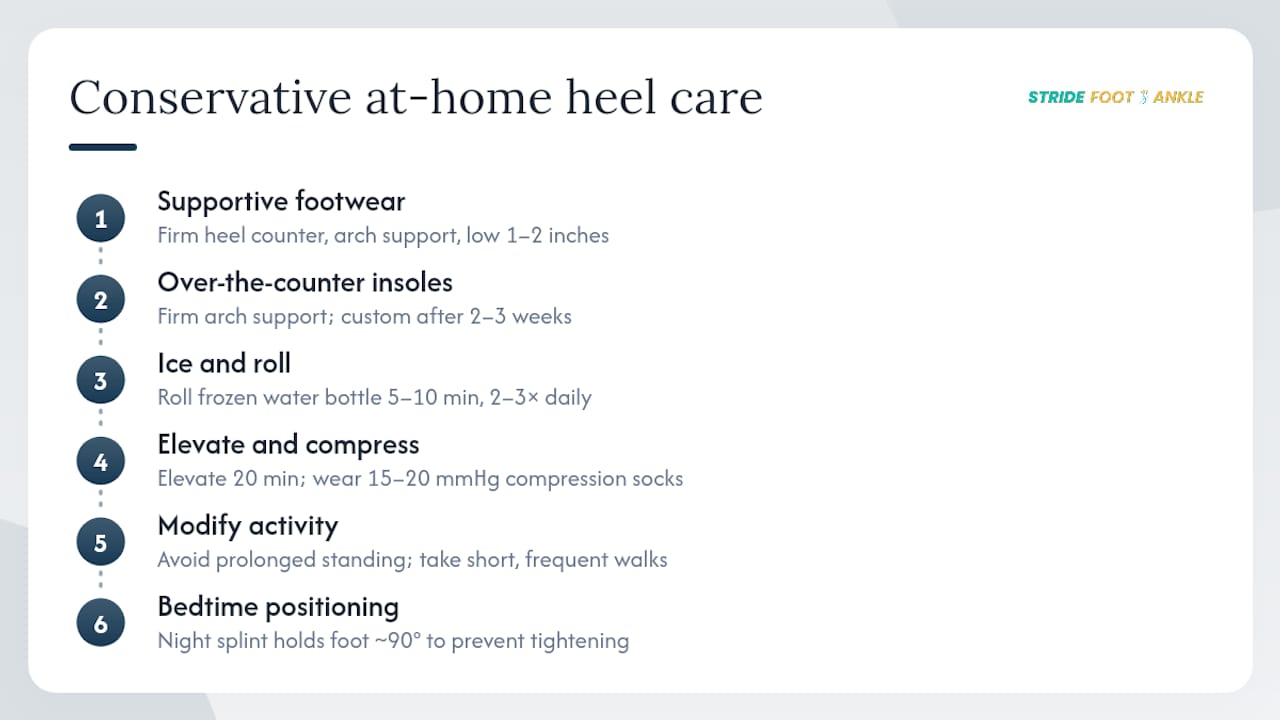1280x720 pixels.
Task: Click the Stride Foot Ankle logo
Action: click(x=1115, y=97)
